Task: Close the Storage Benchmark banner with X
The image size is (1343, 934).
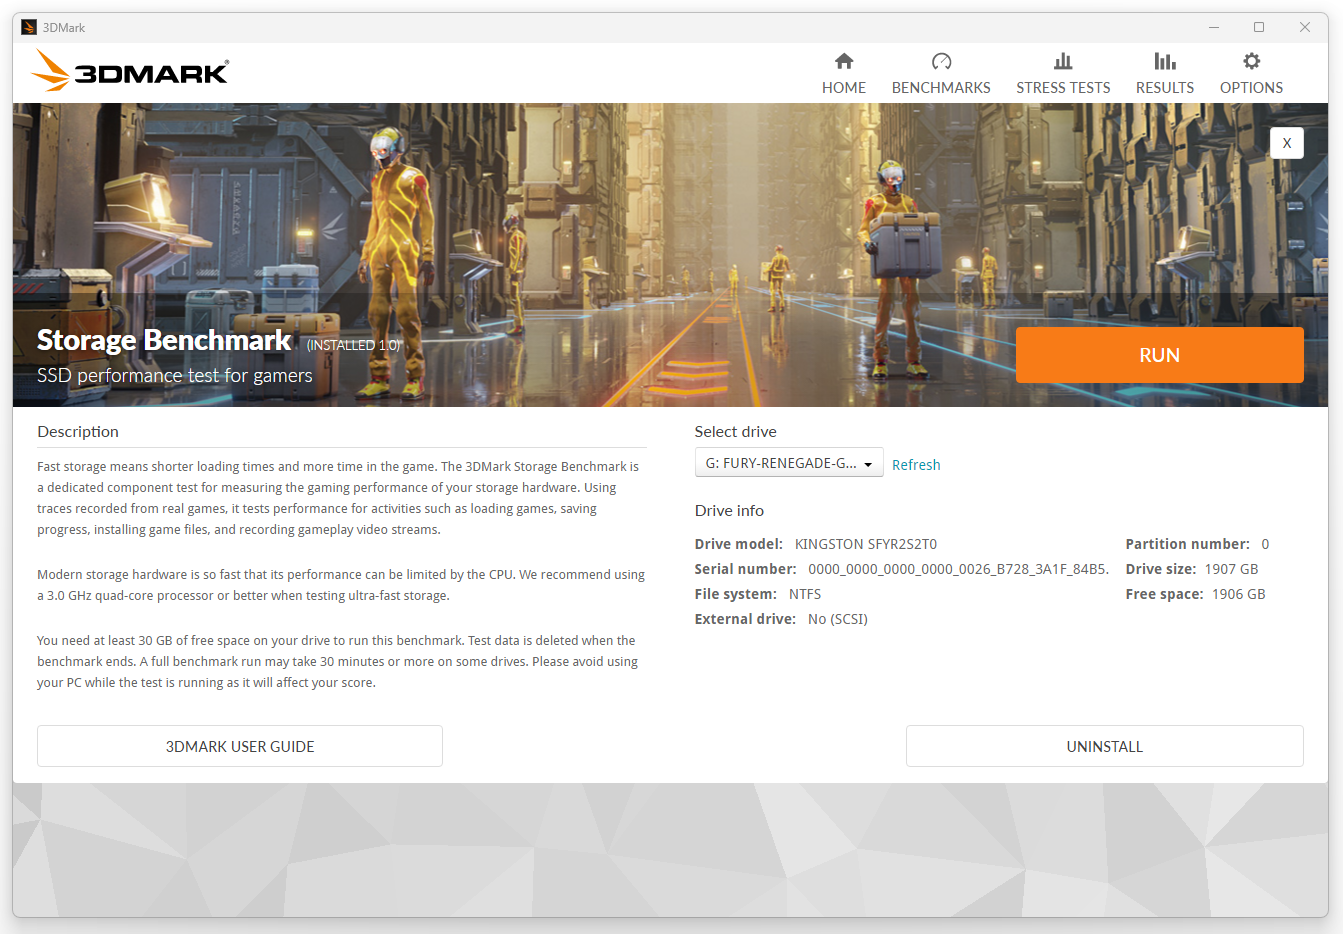Action: [x=1286, y=143]
